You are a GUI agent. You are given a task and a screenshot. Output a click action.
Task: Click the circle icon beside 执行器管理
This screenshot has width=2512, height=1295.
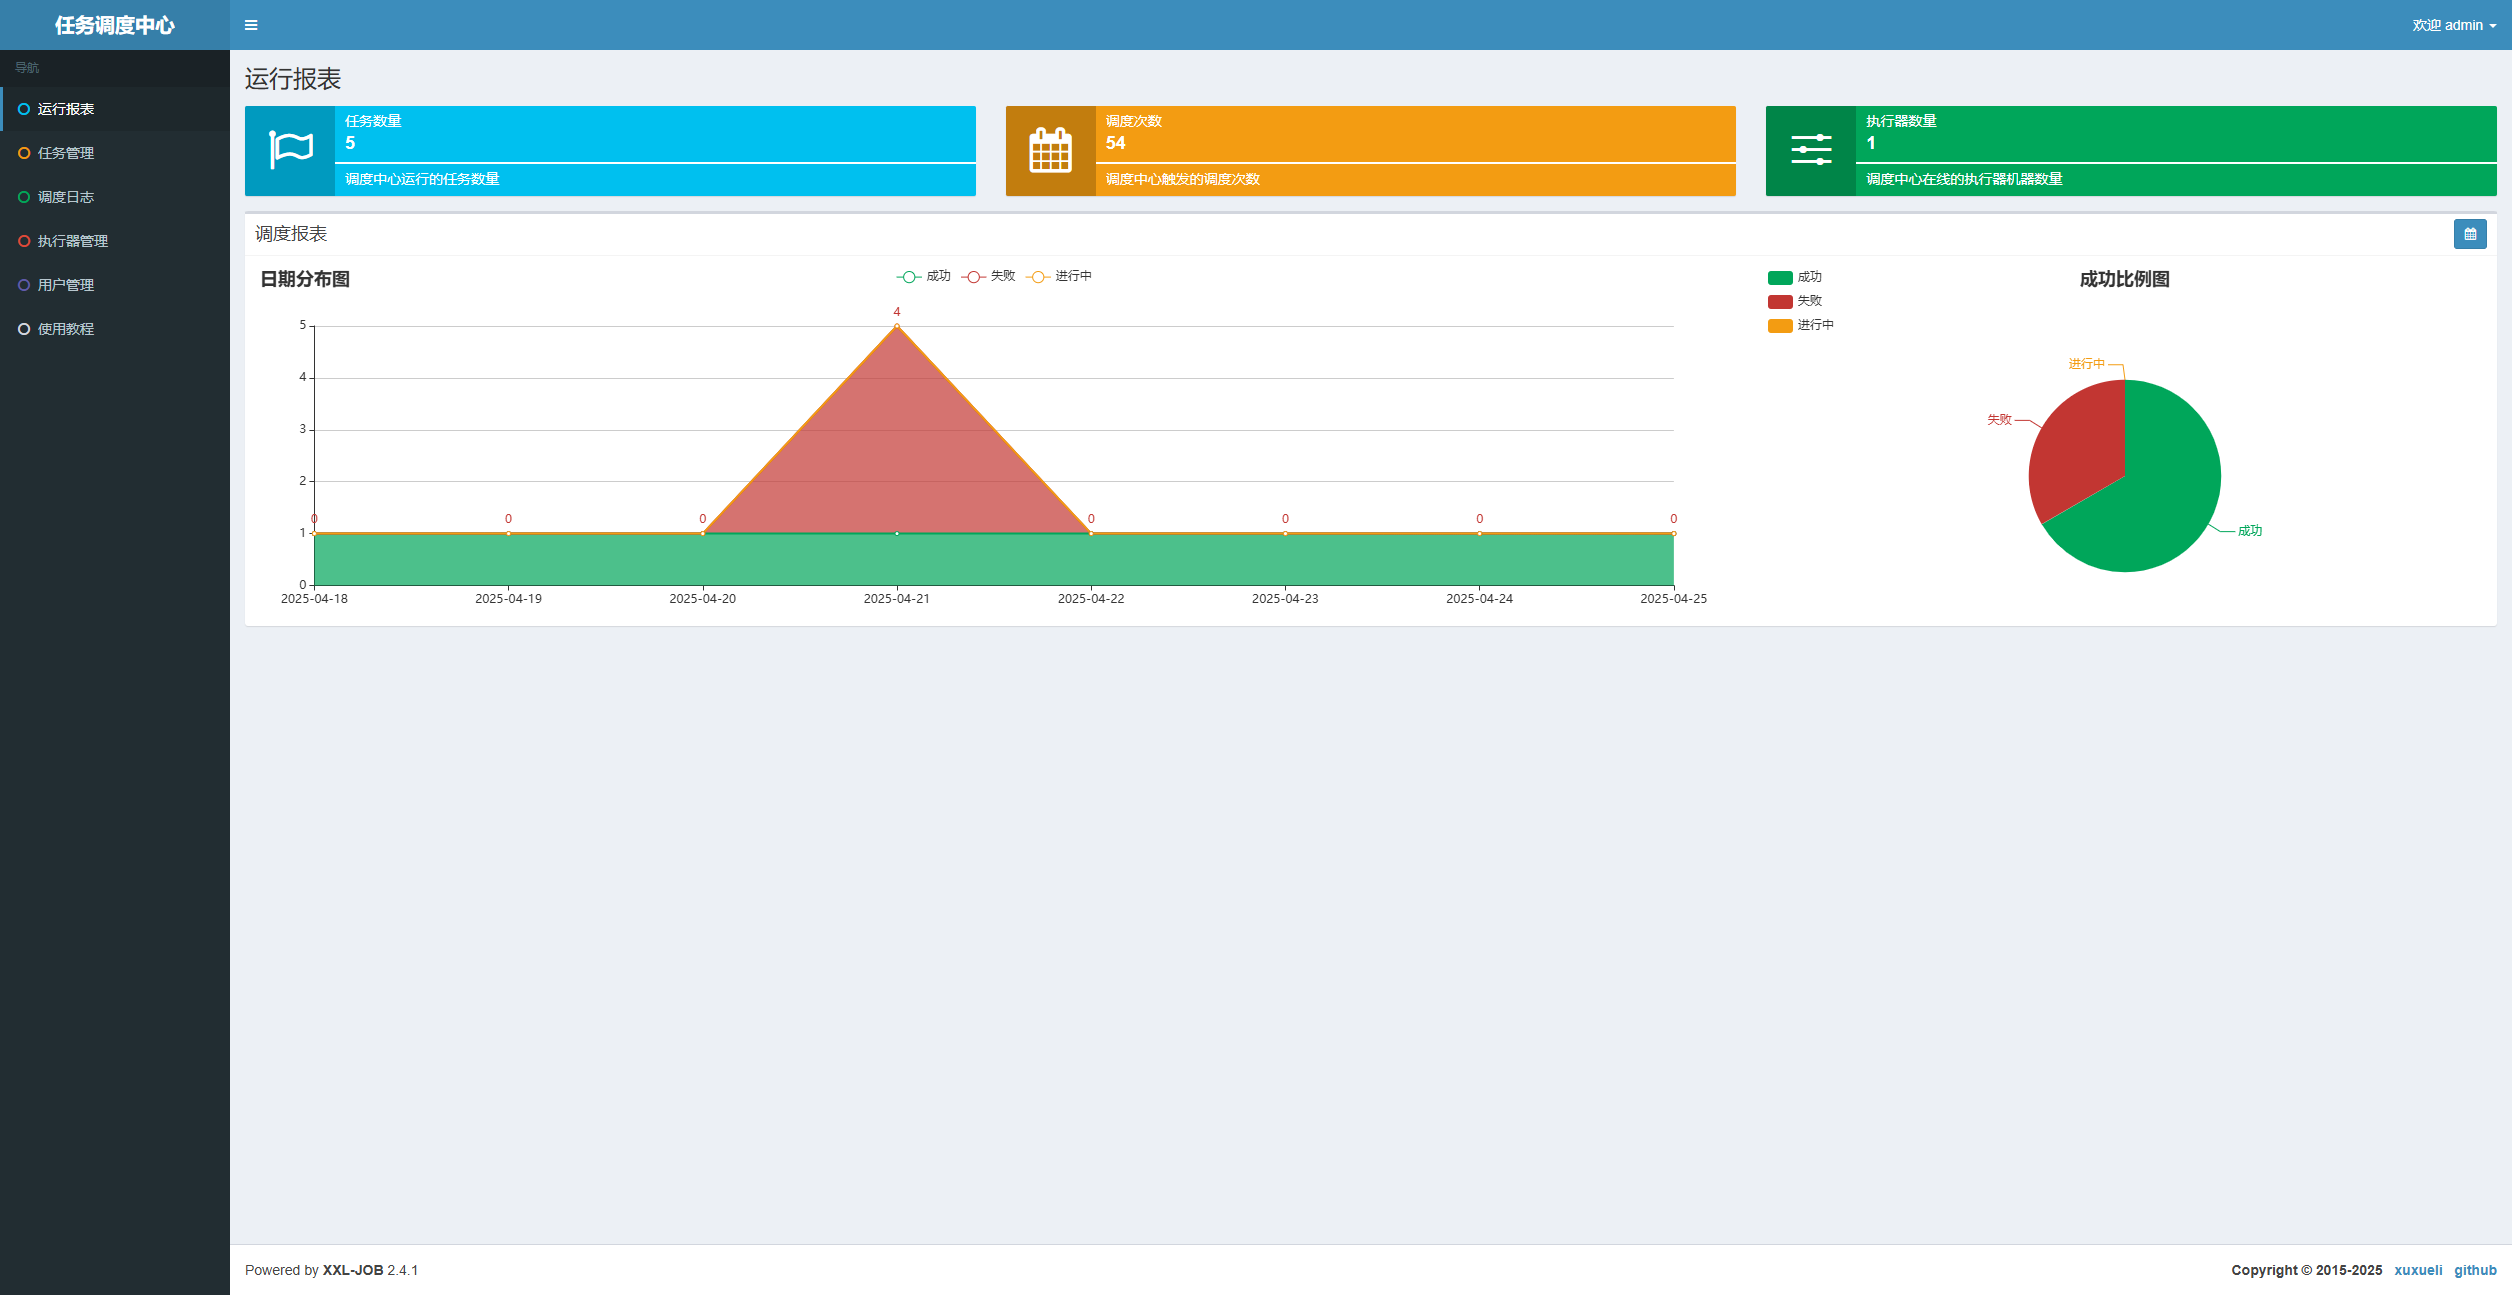(24, 241)
